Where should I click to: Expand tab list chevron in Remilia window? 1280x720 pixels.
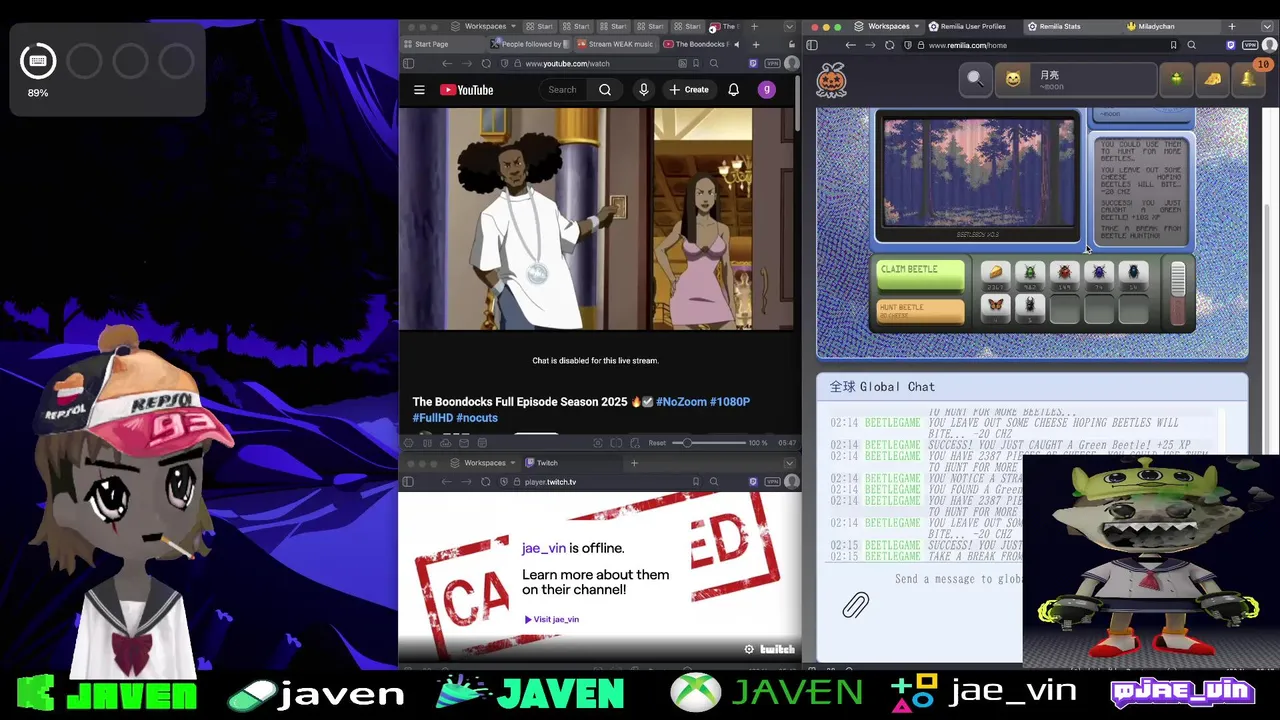(1269, 26)
